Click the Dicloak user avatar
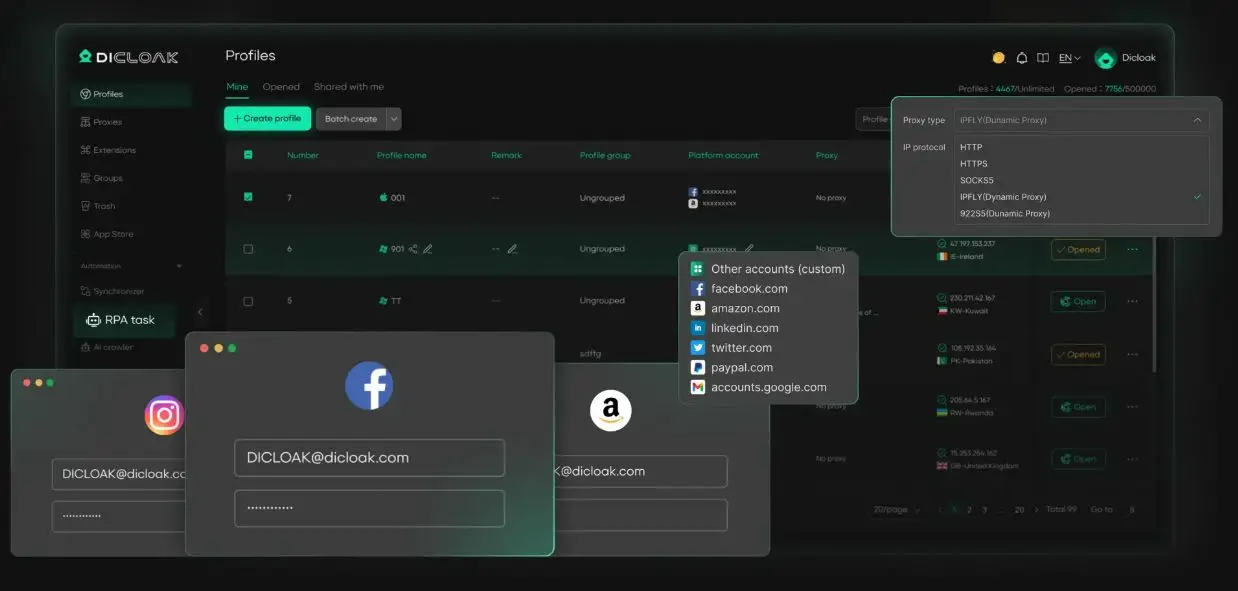The image size is (1238, 591). pyautogui.click(x=1105, y=58)
